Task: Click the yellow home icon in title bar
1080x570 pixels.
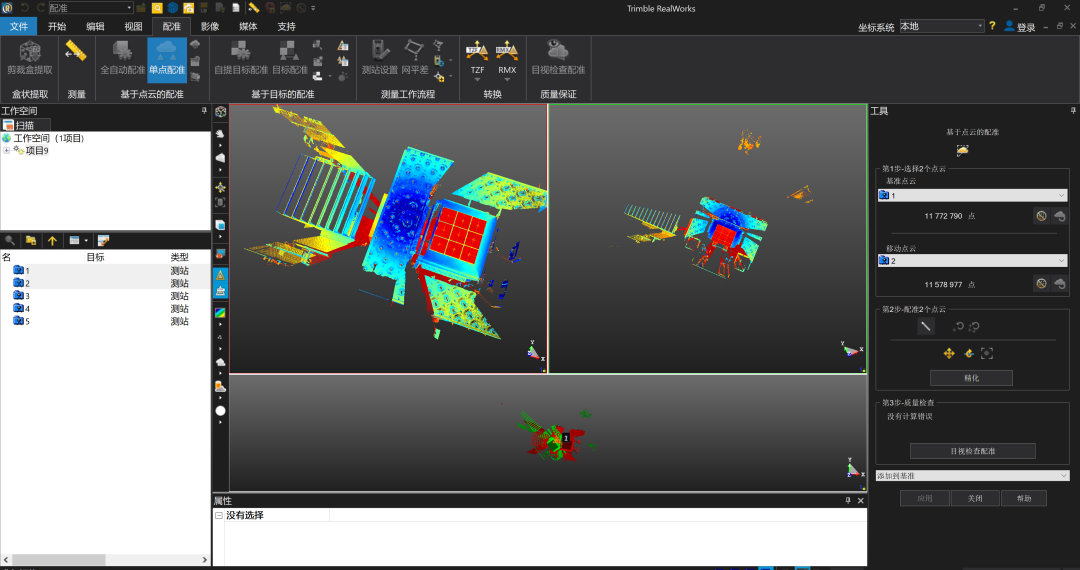Action: tap(188, 8)
